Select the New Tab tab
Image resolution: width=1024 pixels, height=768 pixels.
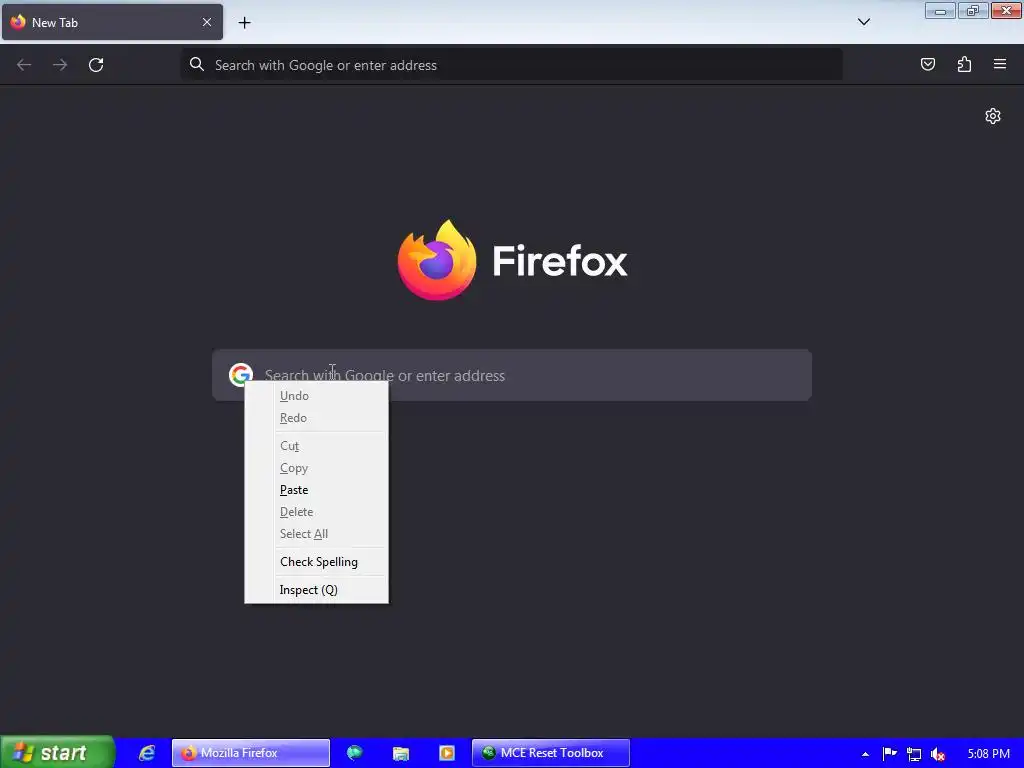[112, 22]
